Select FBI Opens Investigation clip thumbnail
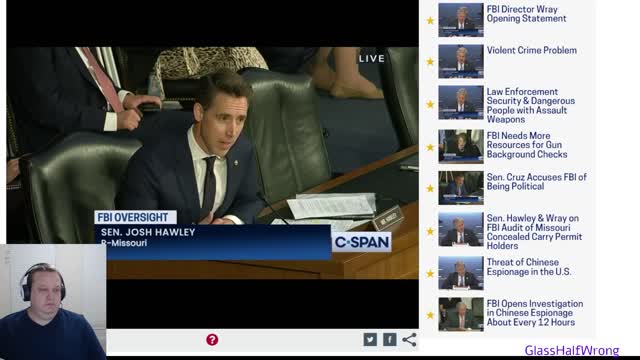 461,314
